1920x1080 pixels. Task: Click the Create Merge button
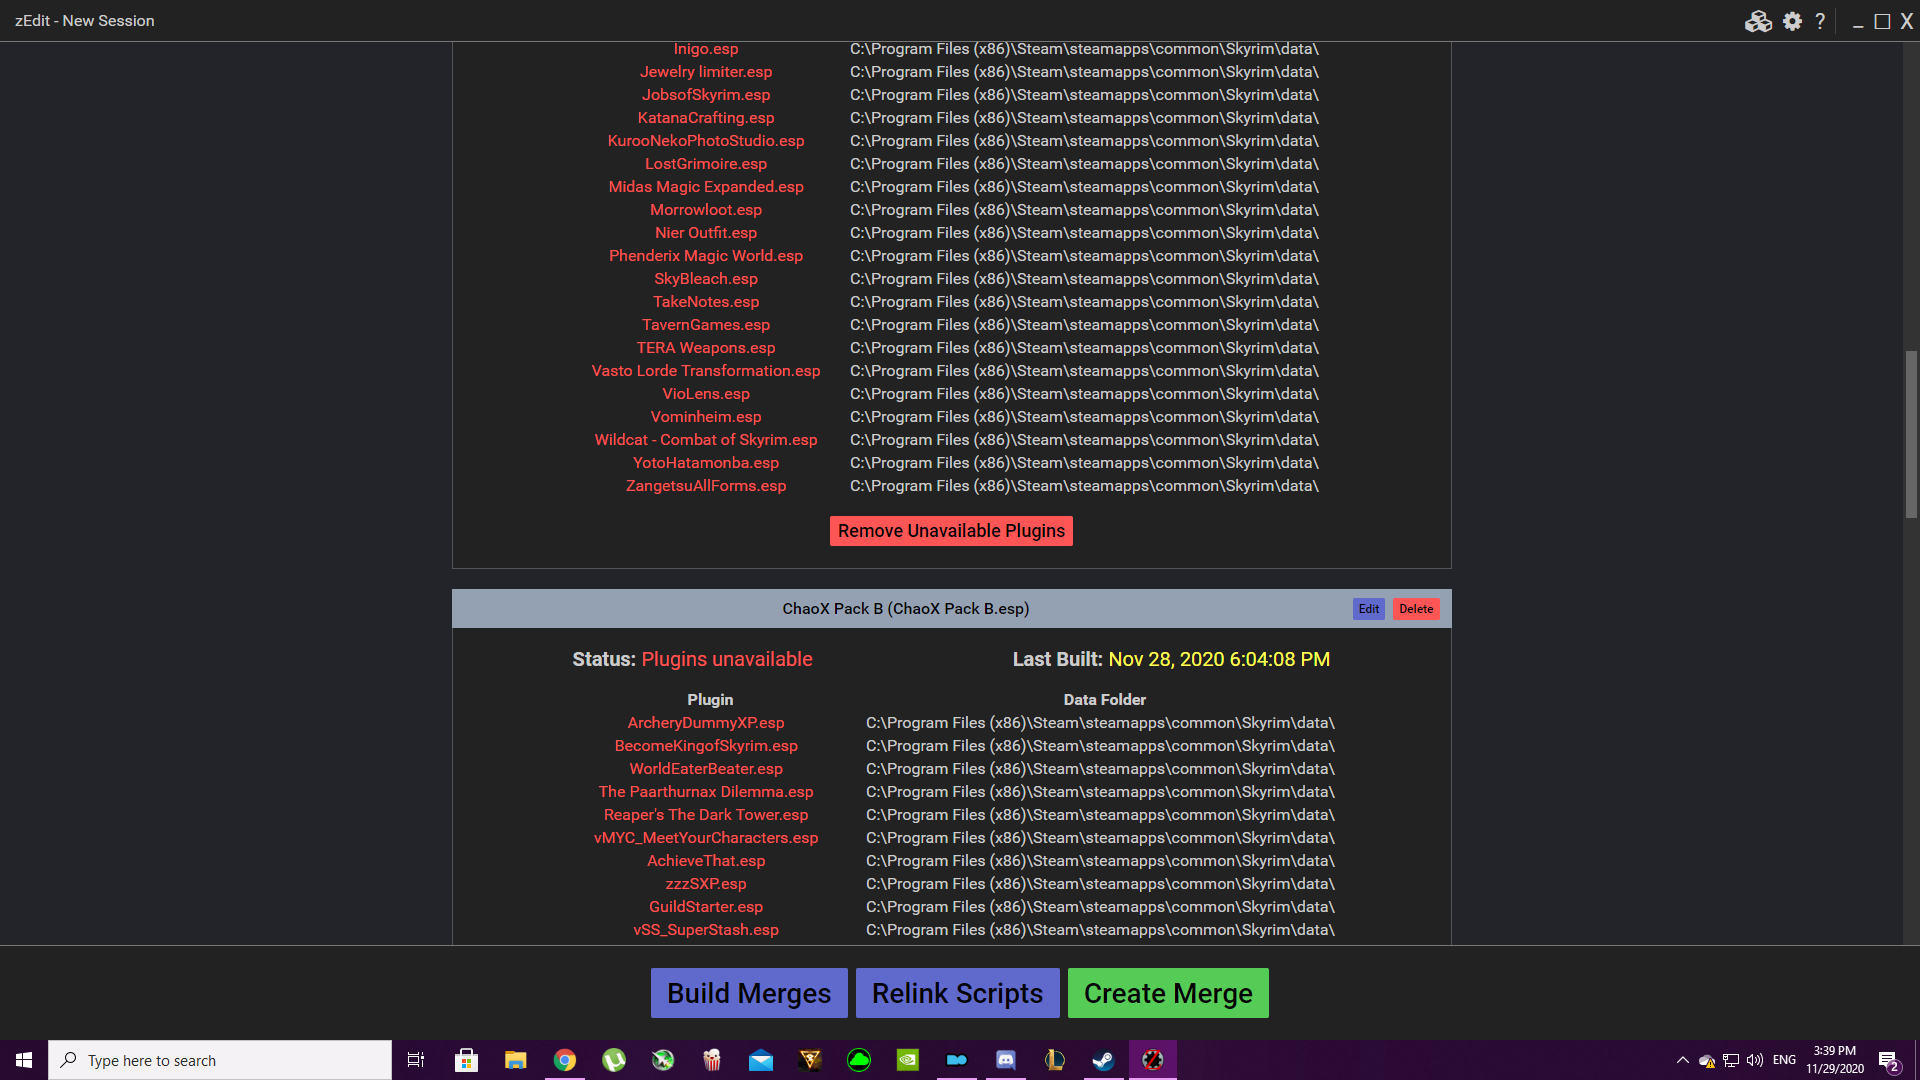pyautogui.click(x=1168, y=993)
